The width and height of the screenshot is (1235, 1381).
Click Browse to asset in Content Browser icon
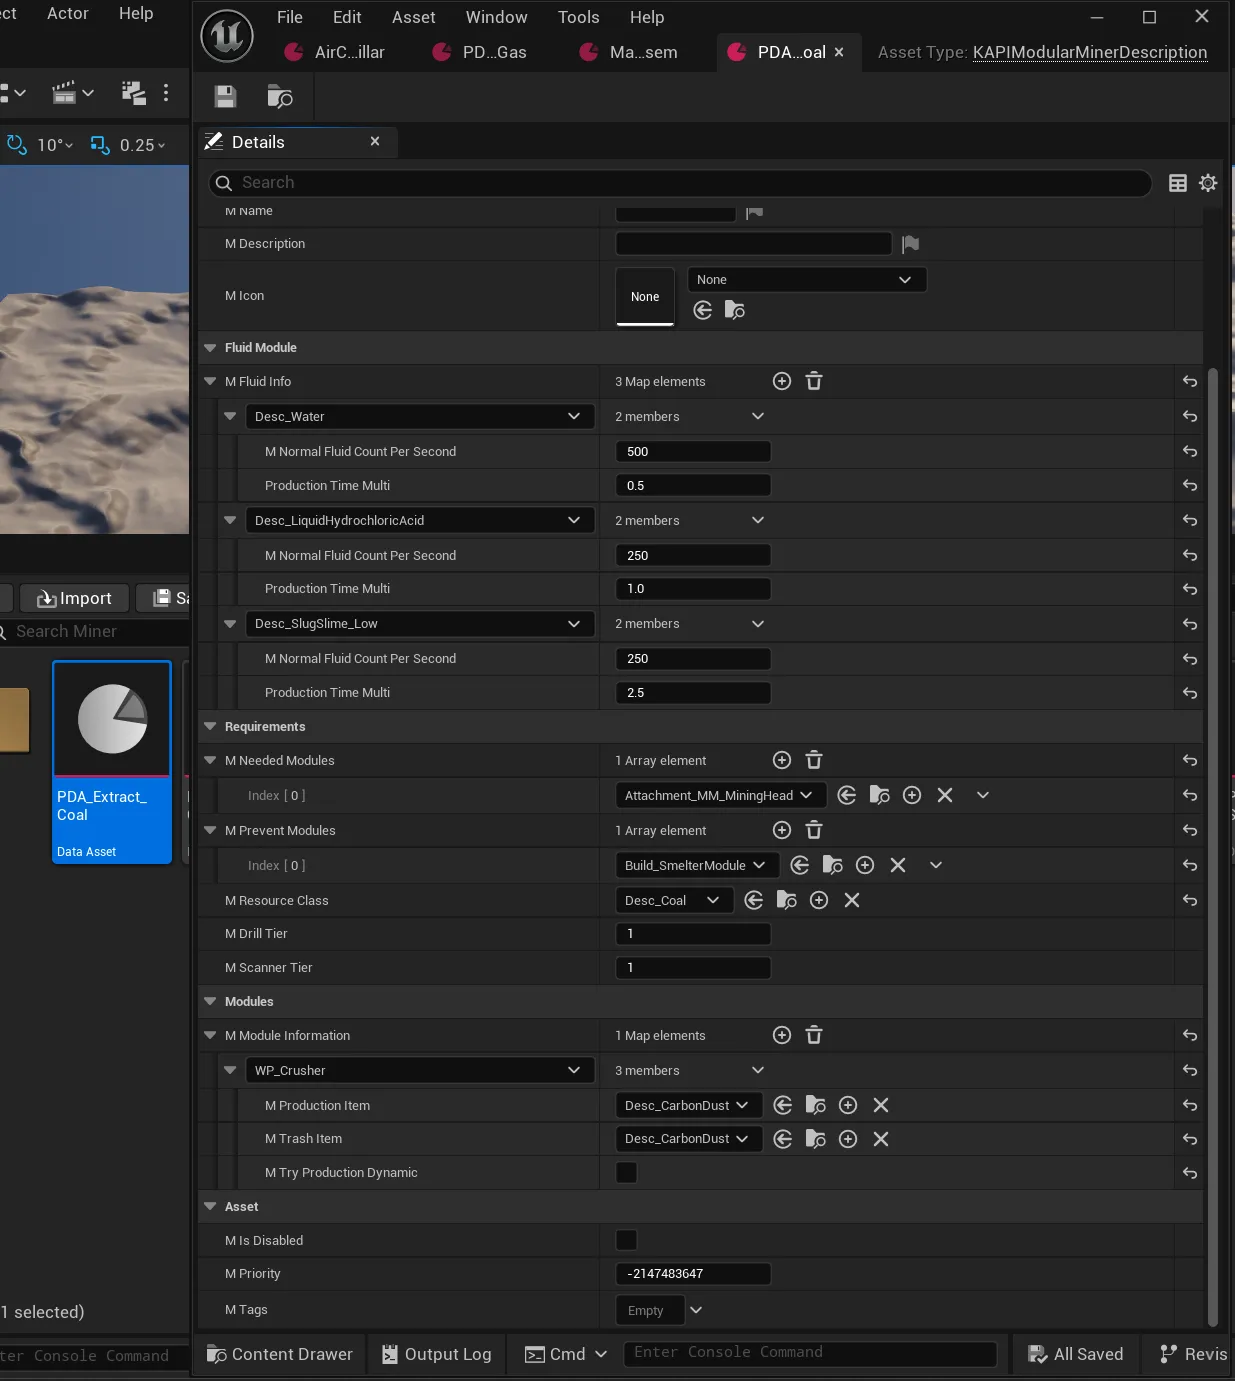pos(280,96)
